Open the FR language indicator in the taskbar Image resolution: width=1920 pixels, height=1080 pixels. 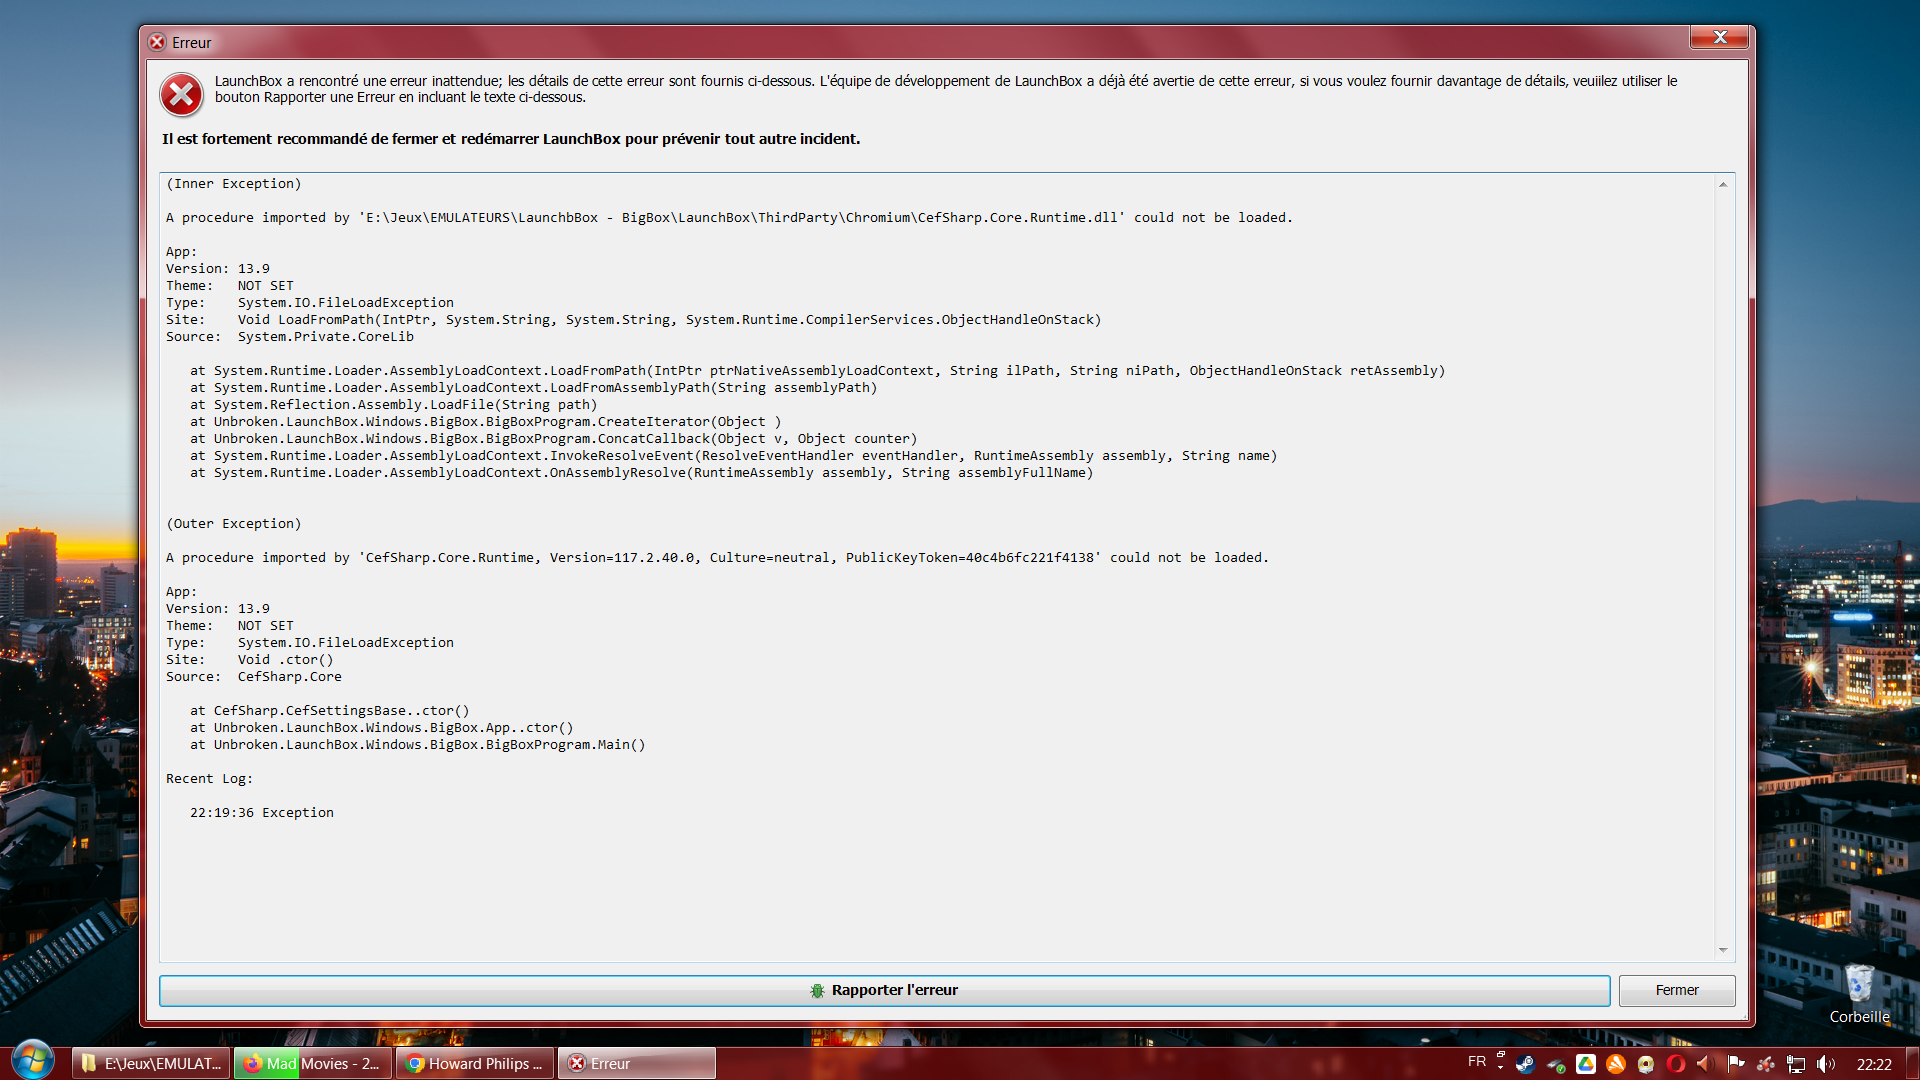(1476, 1062)
